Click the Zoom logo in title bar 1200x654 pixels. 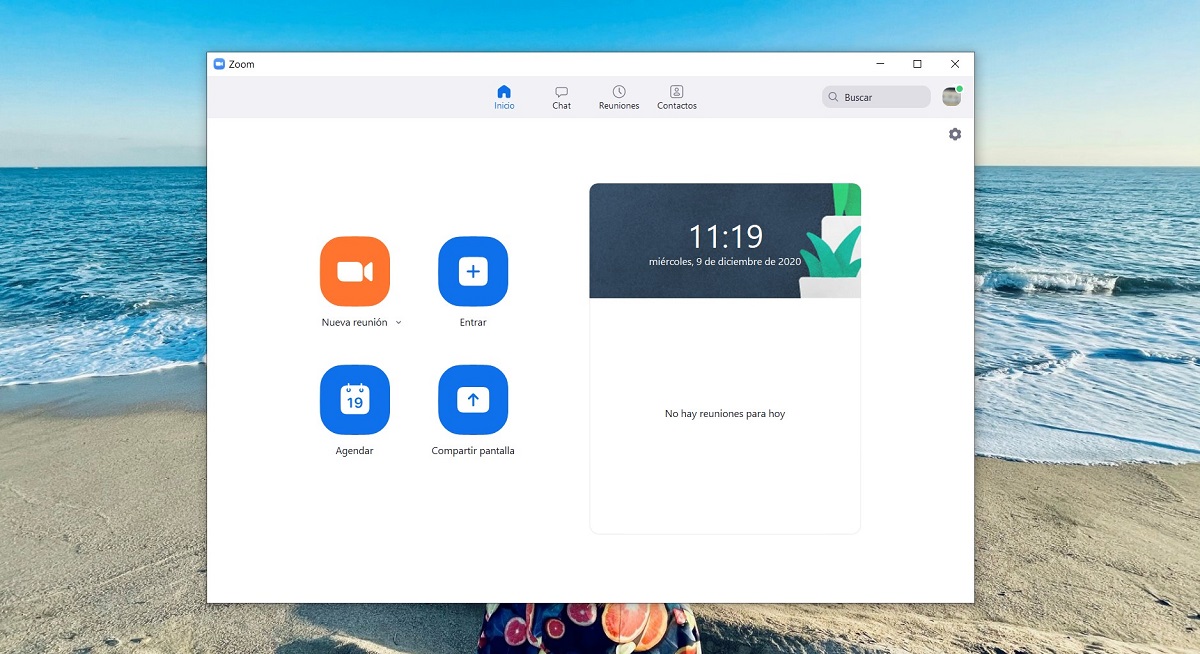point(219,64)
